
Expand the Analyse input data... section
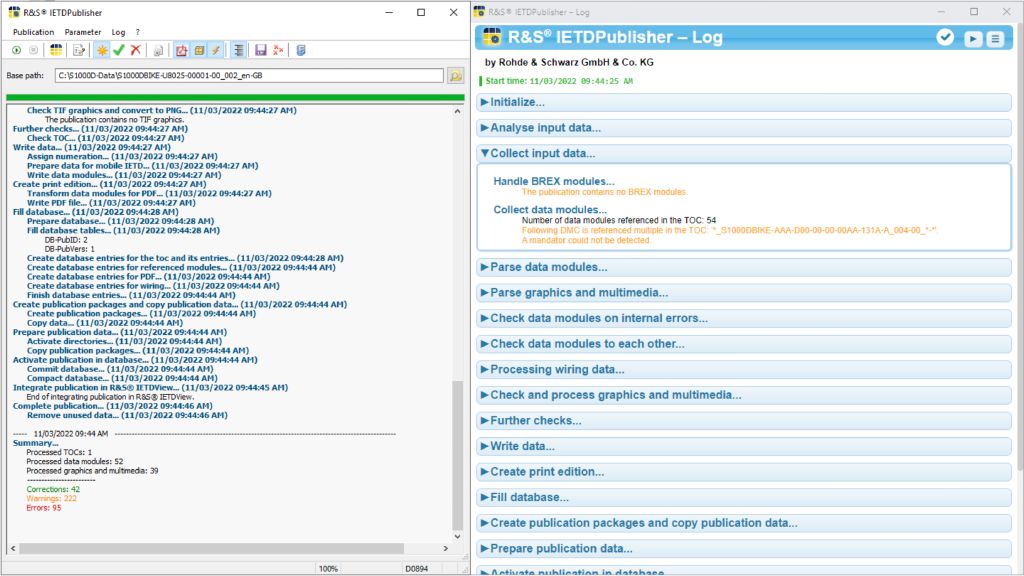(x=744, y=128)
